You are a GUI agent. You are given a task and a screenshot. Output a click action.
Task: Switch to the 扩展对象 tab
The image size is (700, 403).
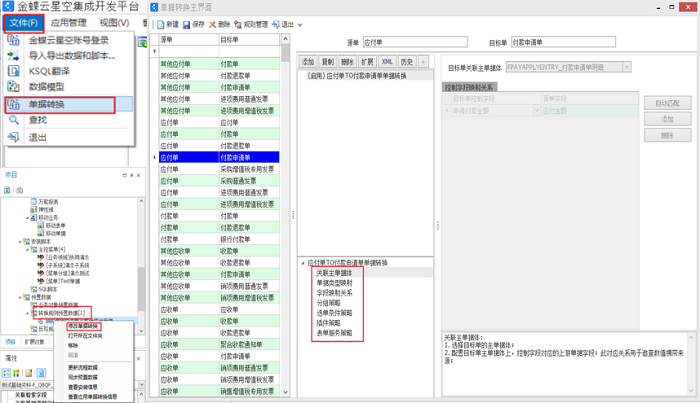(34, 341)
